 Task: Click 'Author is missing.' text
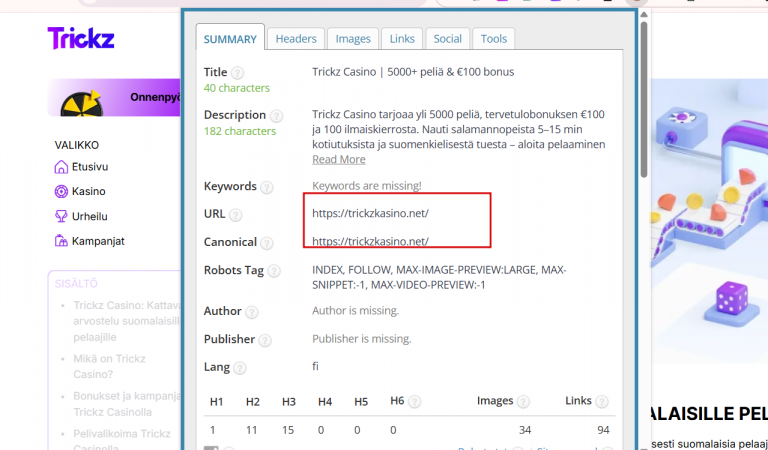[x=356, y=311]
